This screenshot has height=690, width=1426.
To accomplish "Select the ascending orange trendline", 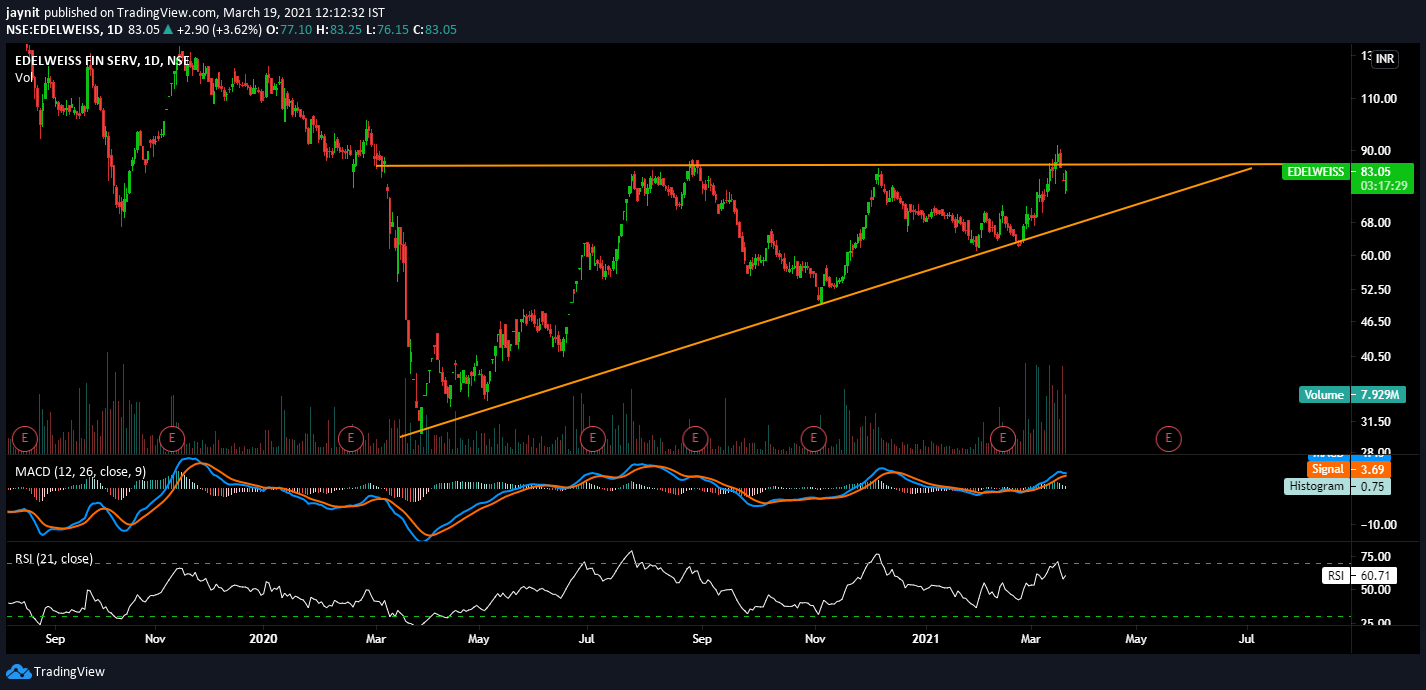I will pos(825,302).
